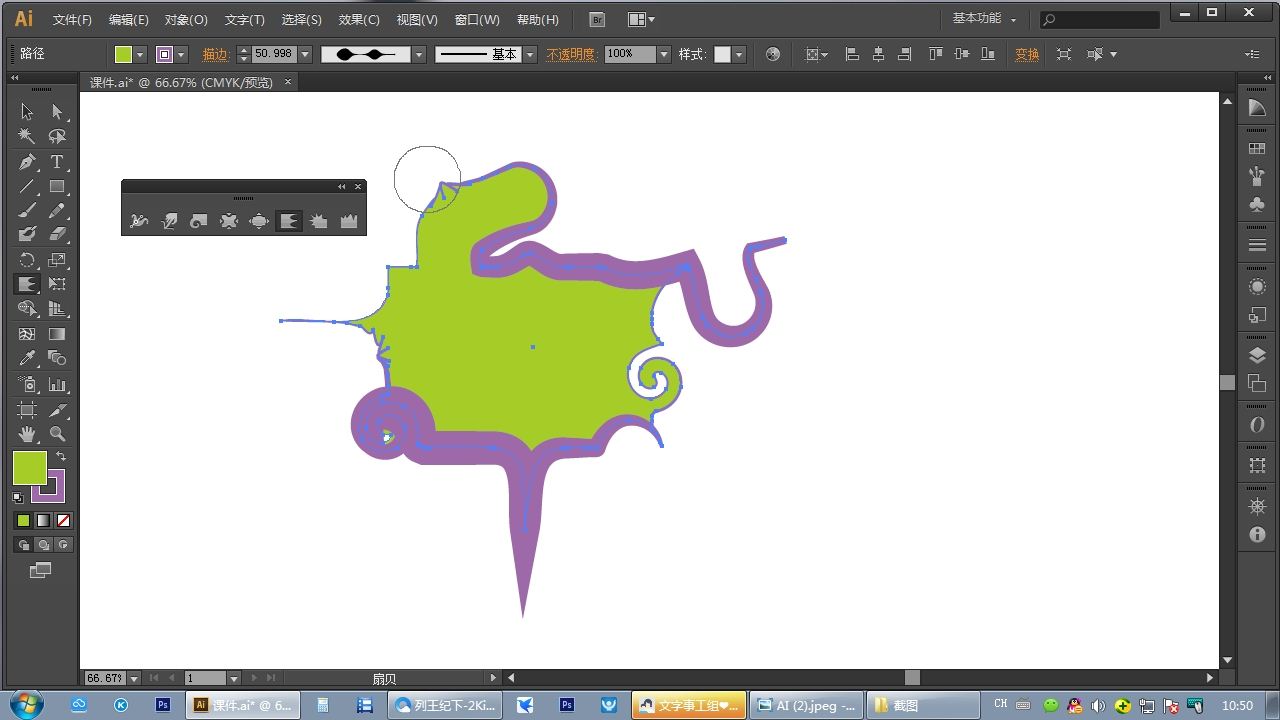Click the 变换 transform link
1280x720 pixels.
1027,54
